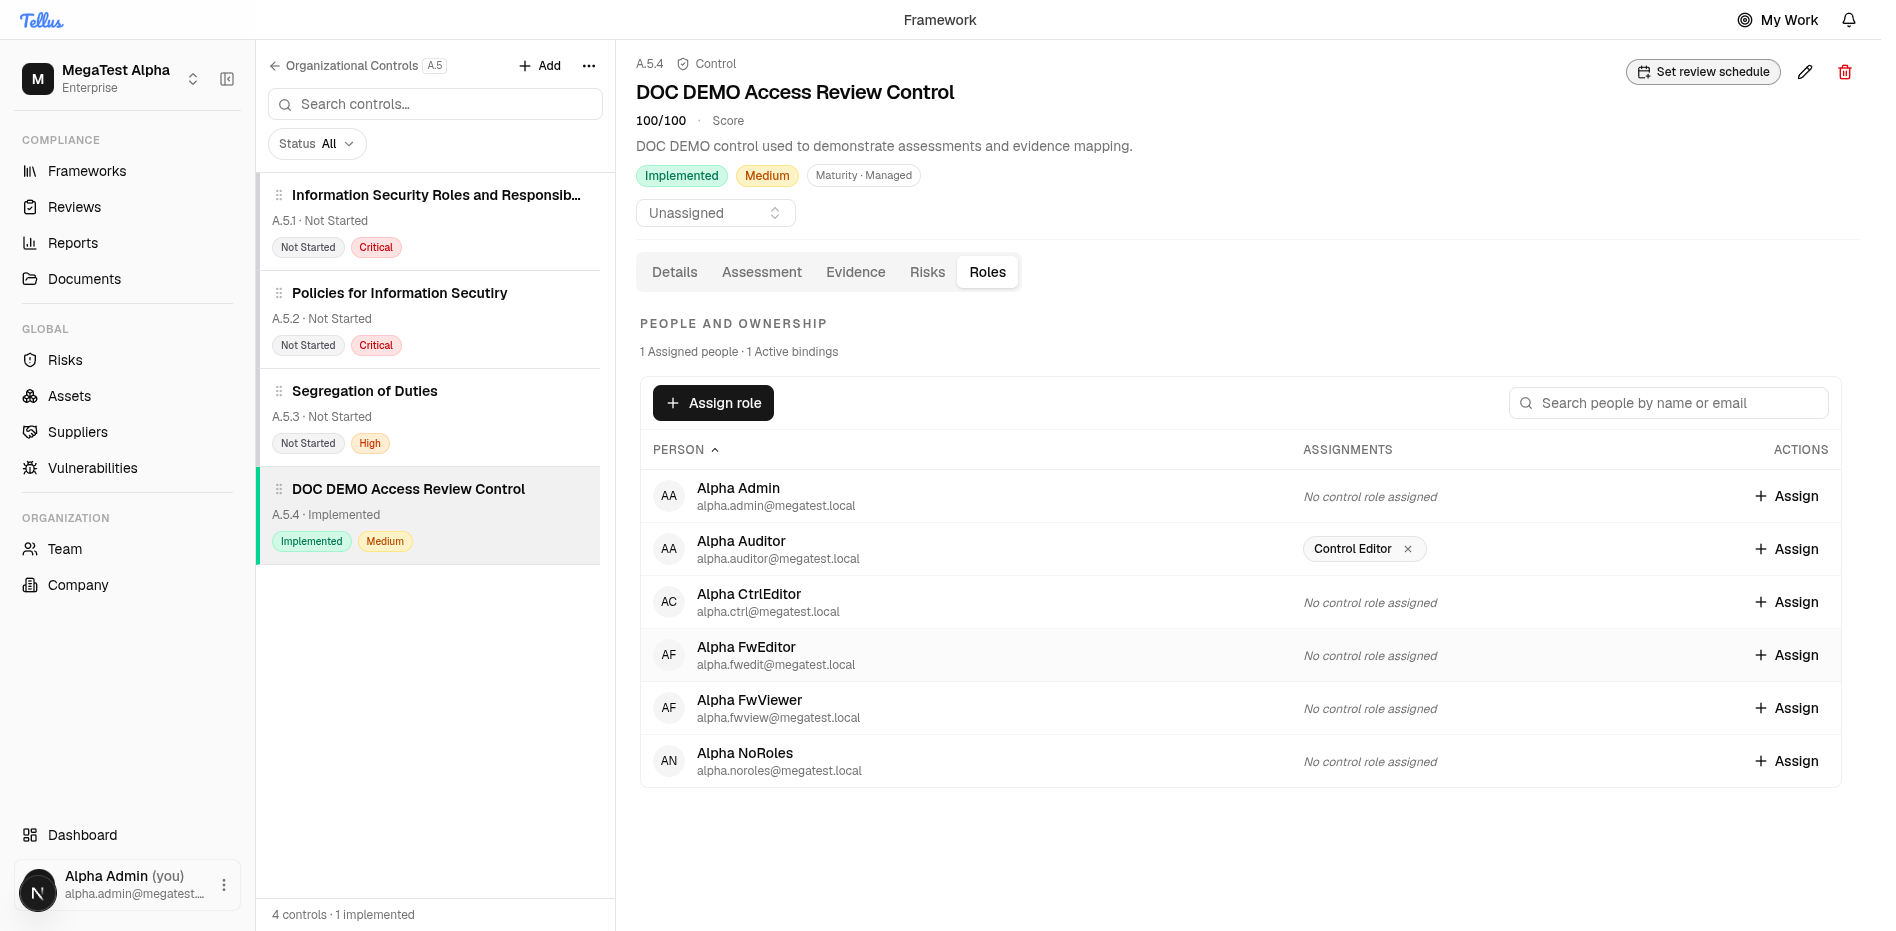Screen dimensions: 1896x931
Task: Click MegaTest Alpha M logo
Action: pyautogui.click(x=38, y=79)
